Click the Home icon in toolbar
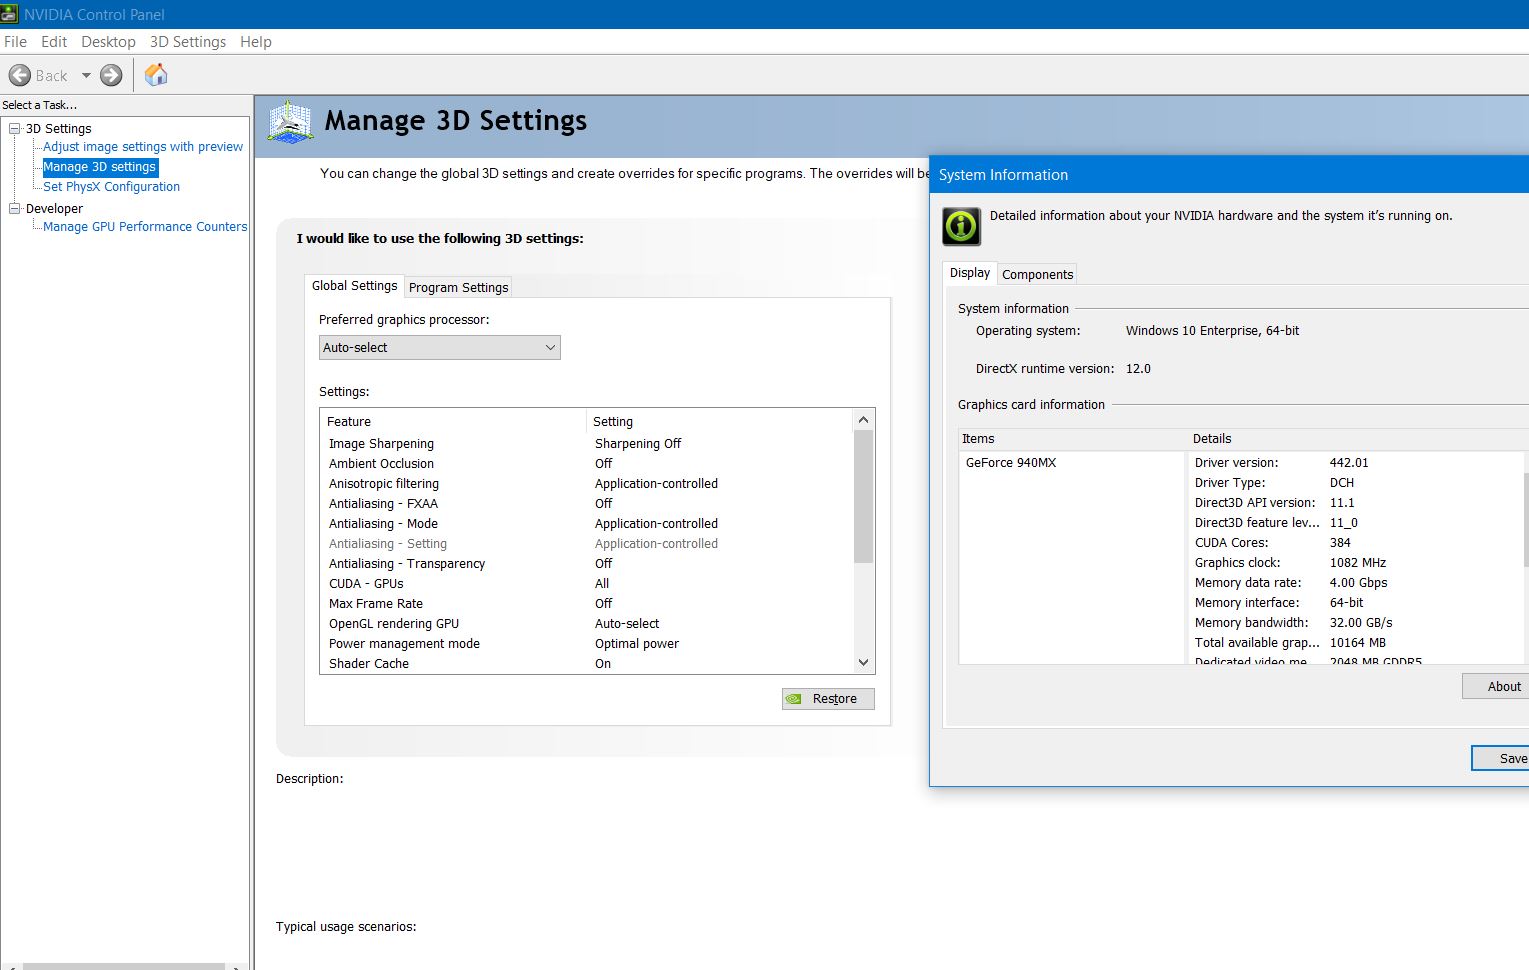This screenshot has width=1529, height=970. (156, 75)
